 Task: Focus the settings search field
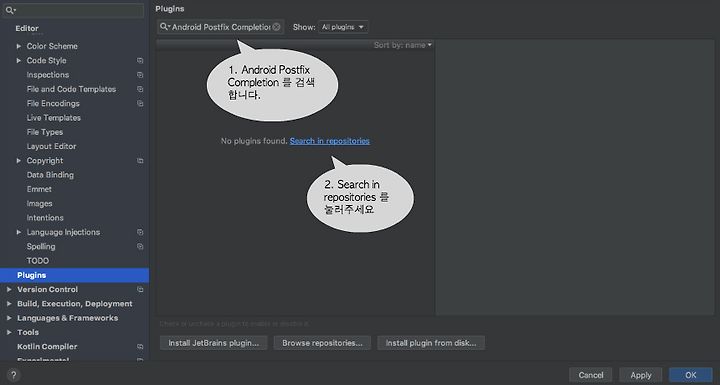click(x=73, y=10)
